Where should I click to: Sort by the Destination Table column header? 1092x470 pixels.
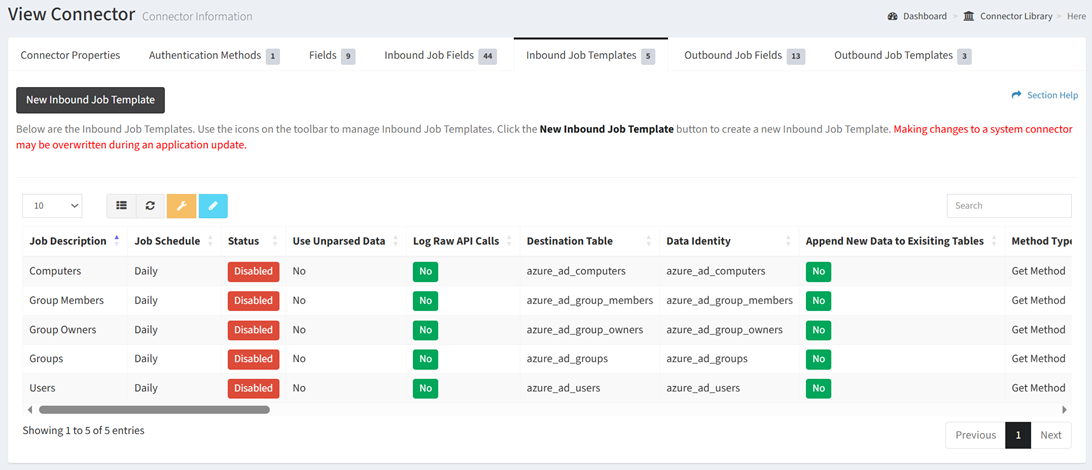(570, 241)
